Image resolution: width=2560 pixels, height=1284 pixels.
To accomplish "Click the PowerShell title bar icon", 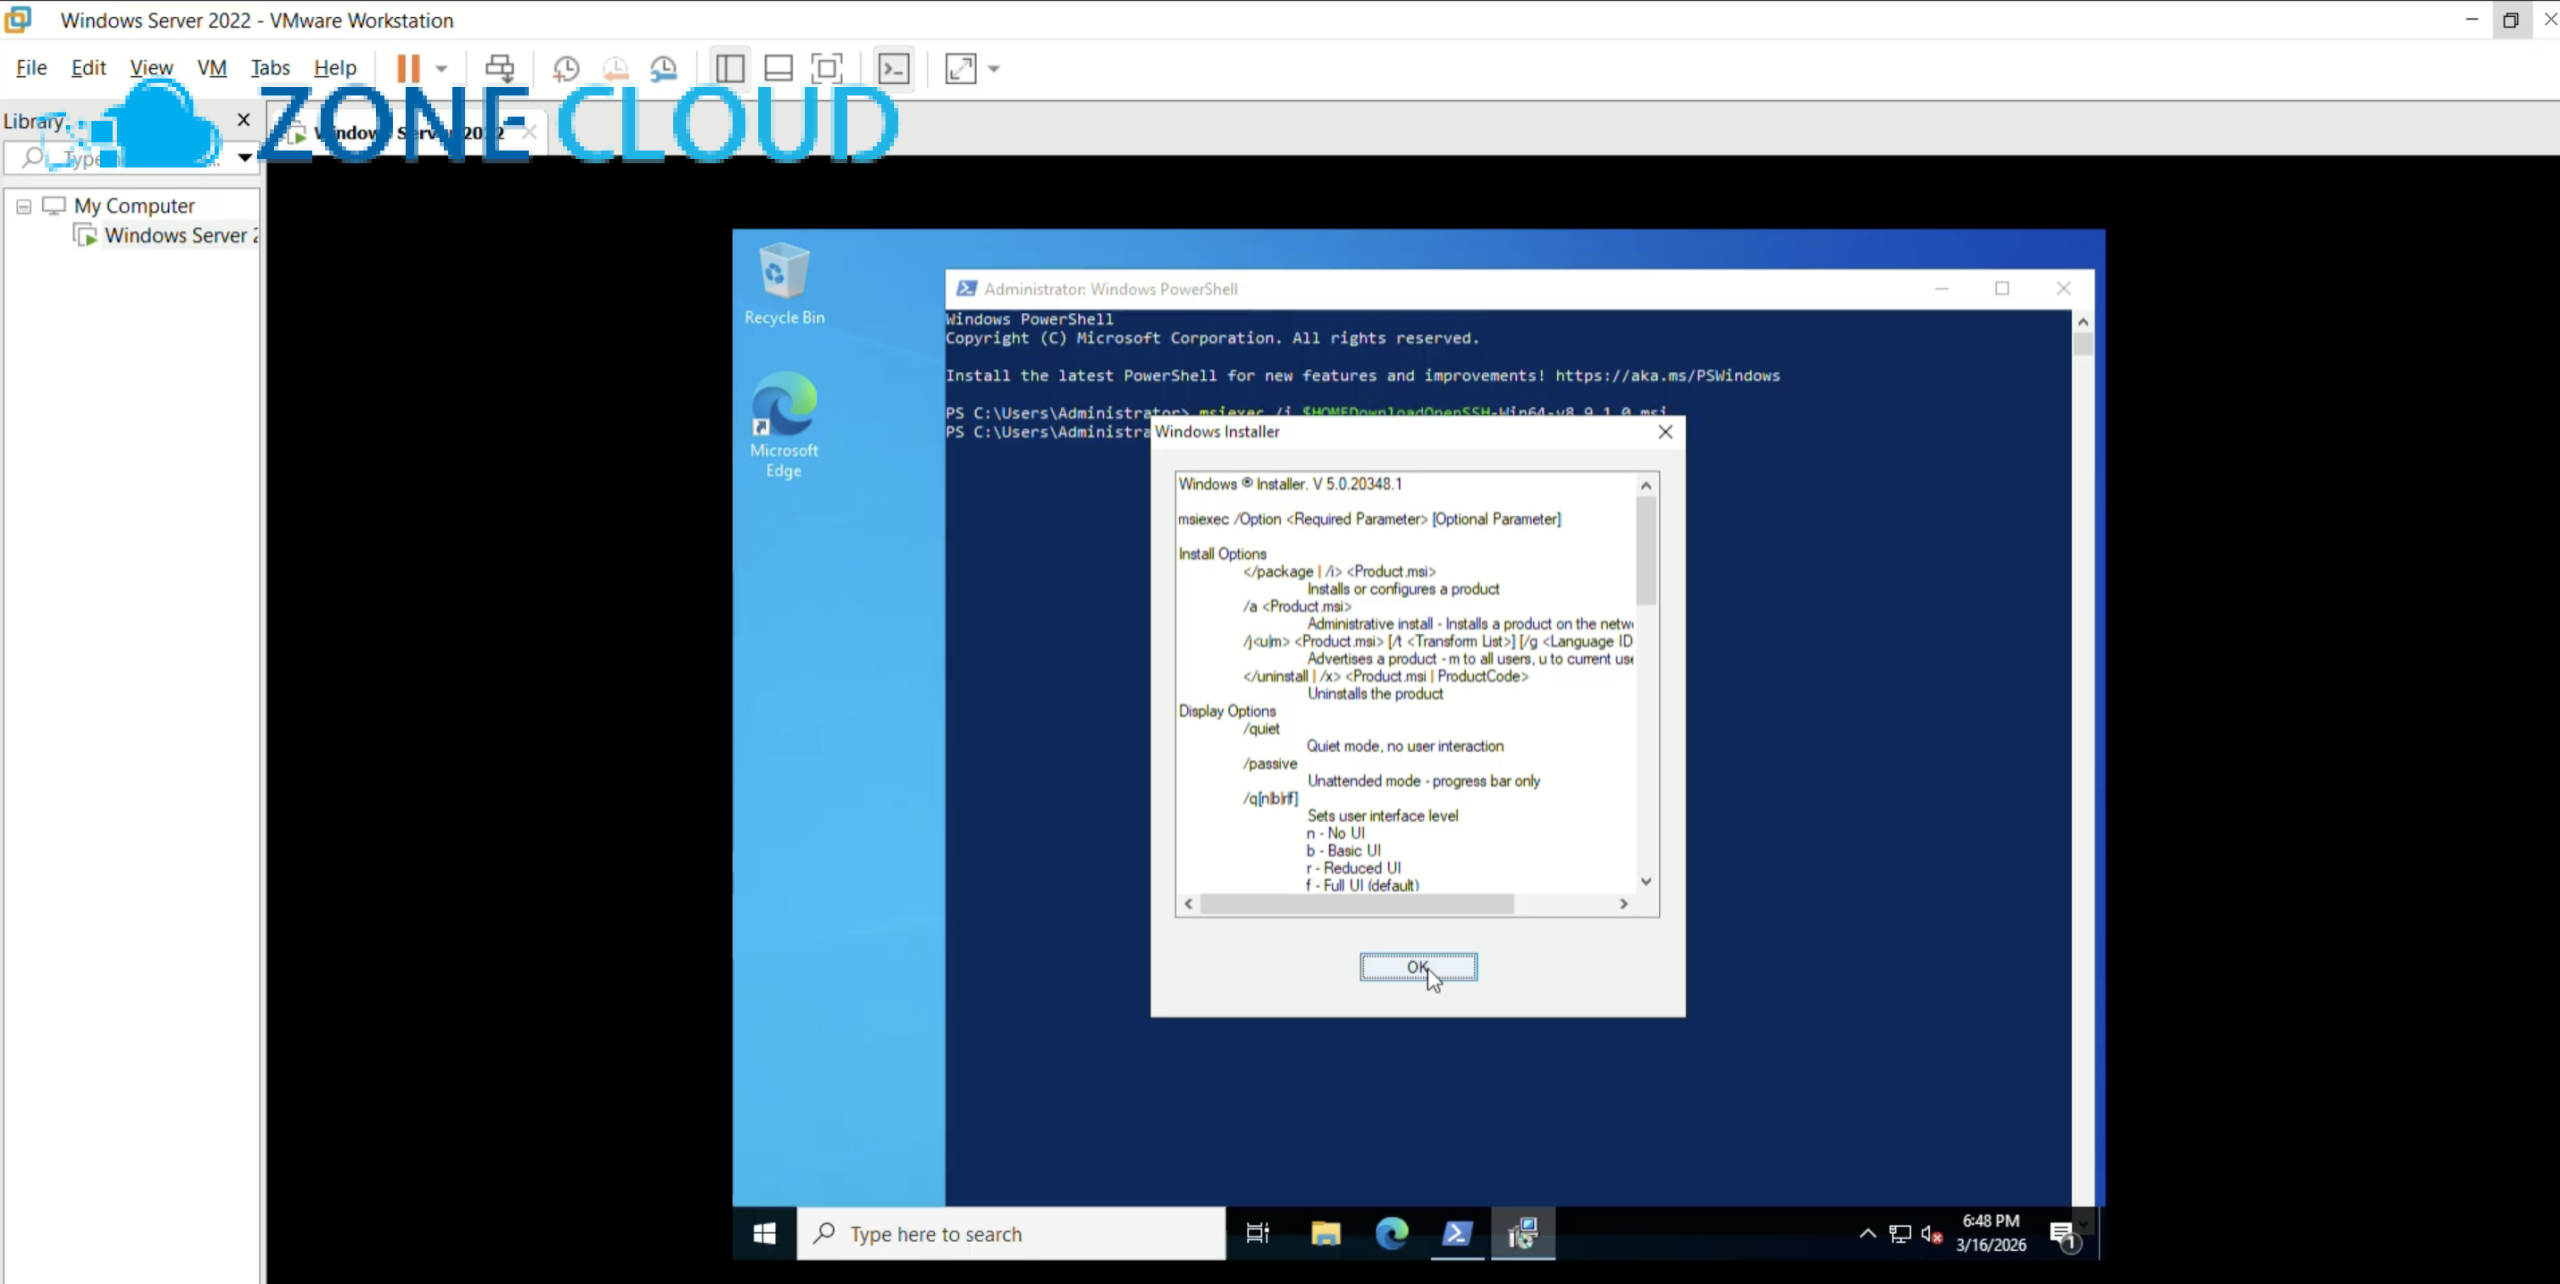I will (x=966, y=288).
